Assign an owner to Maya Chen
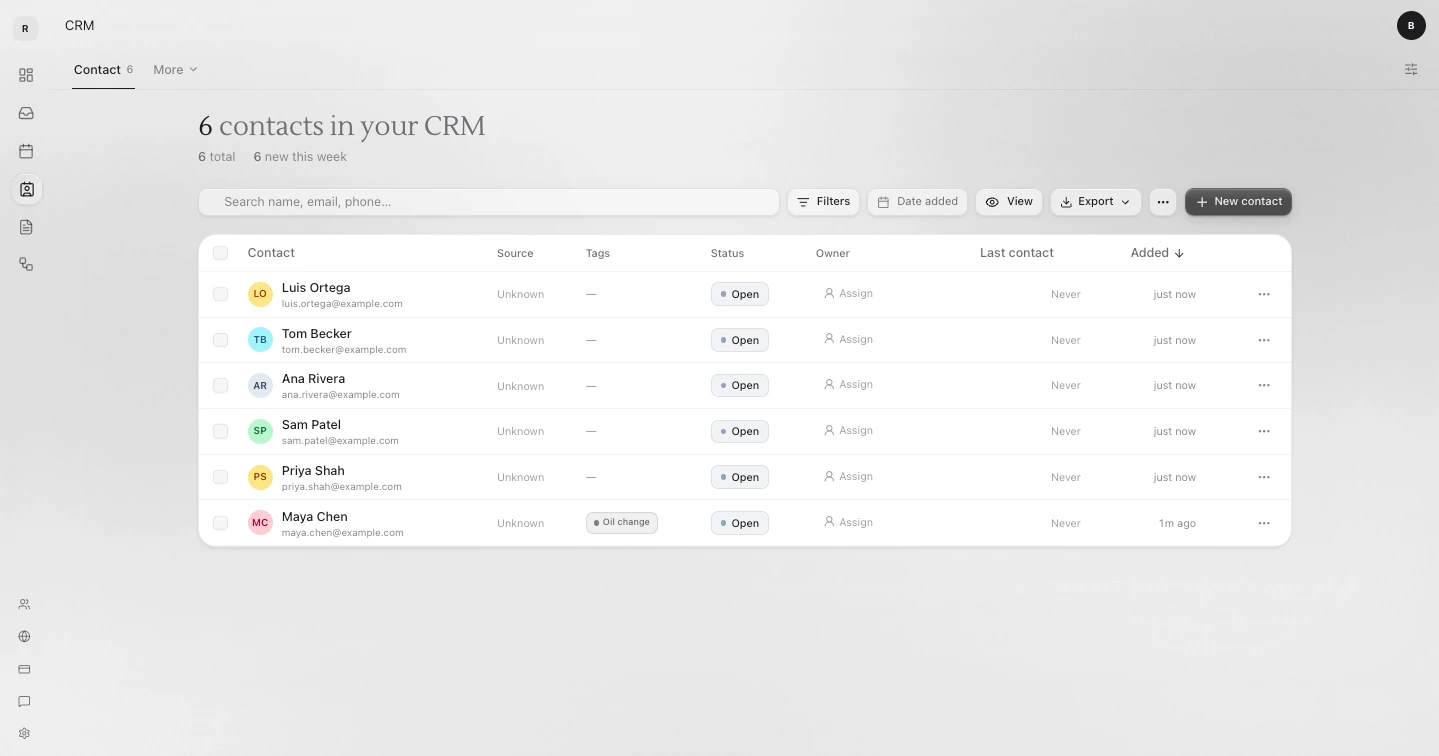The width and height of the screenshot is (1439, 756). tap(848, 523)
